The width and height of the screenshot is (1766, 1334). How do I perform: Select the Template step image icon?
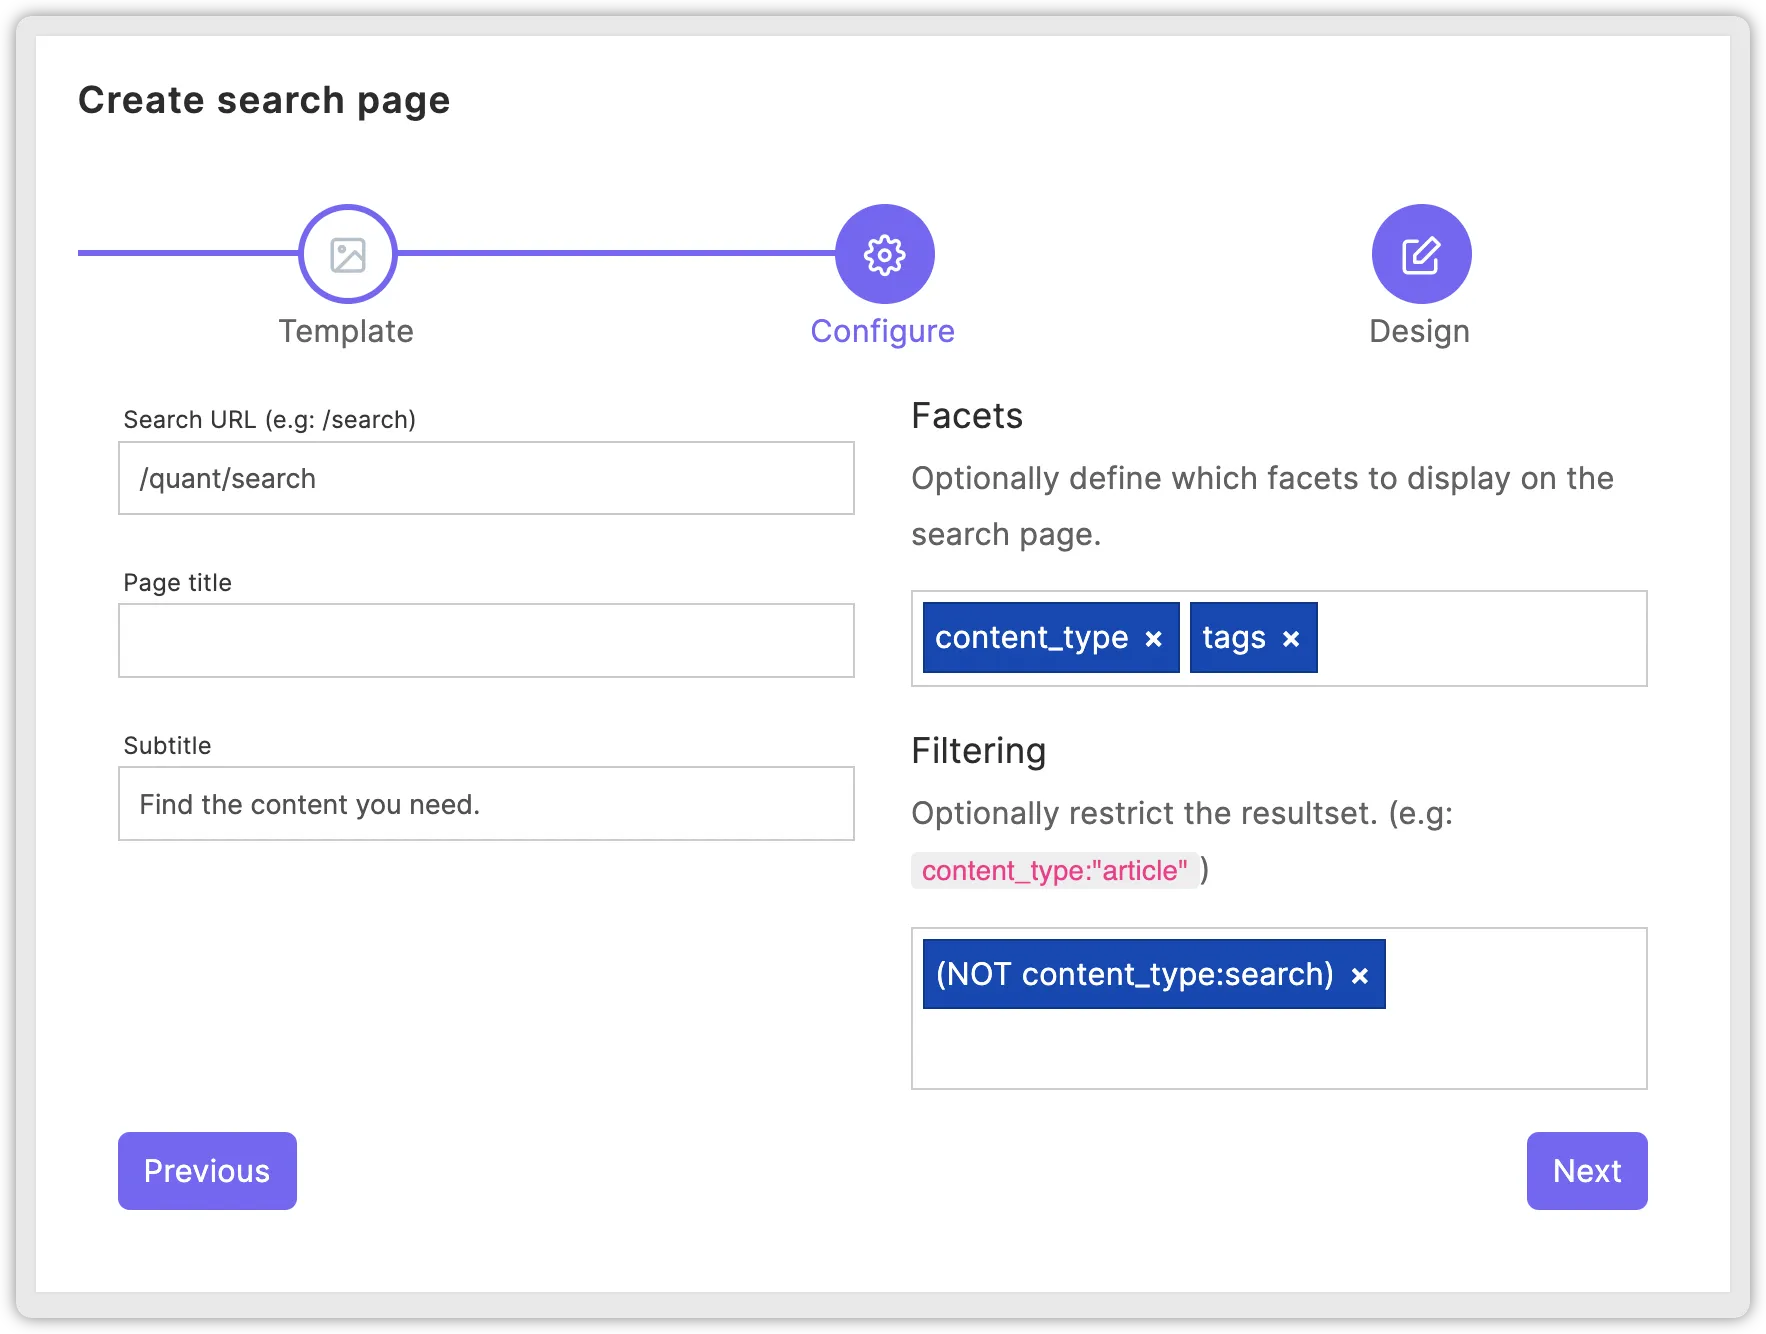point(347,253)
